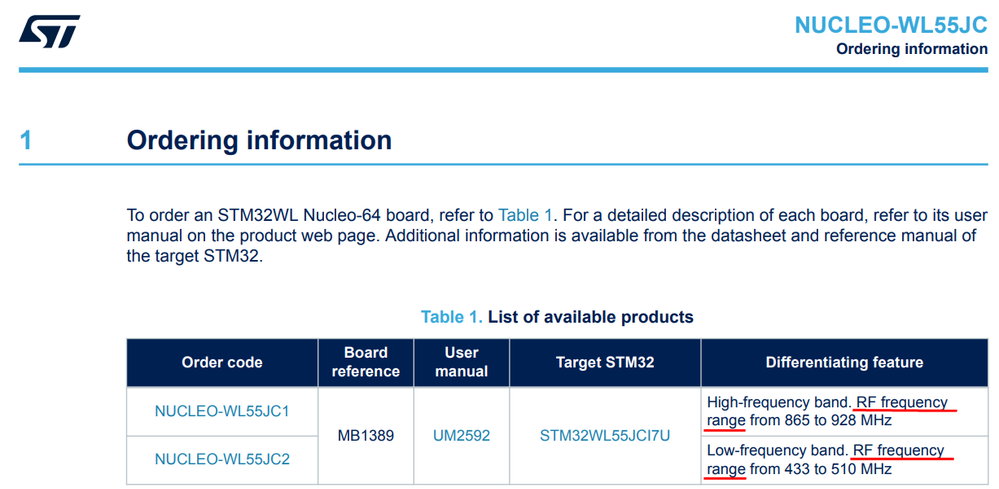The height and width of the screenshot is (489, 999).
Task: Select the MB1389 board reference cell
Action: tap(366, 436)
